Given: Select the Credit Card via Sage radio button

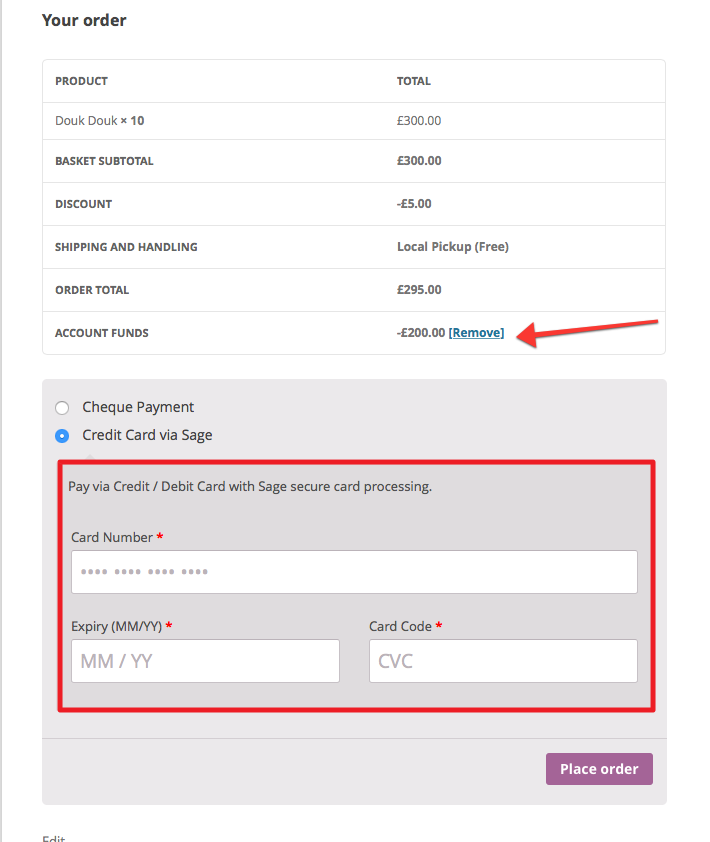Looking at the screenshot, I should pos(62,436).
